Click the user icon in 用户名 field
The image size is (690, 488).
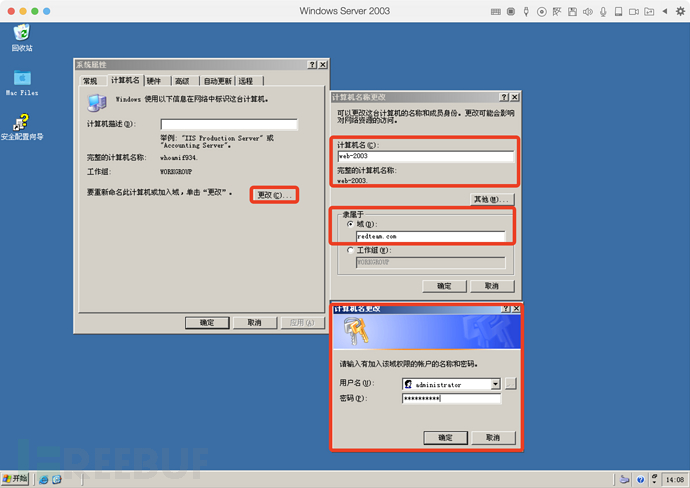408,384
